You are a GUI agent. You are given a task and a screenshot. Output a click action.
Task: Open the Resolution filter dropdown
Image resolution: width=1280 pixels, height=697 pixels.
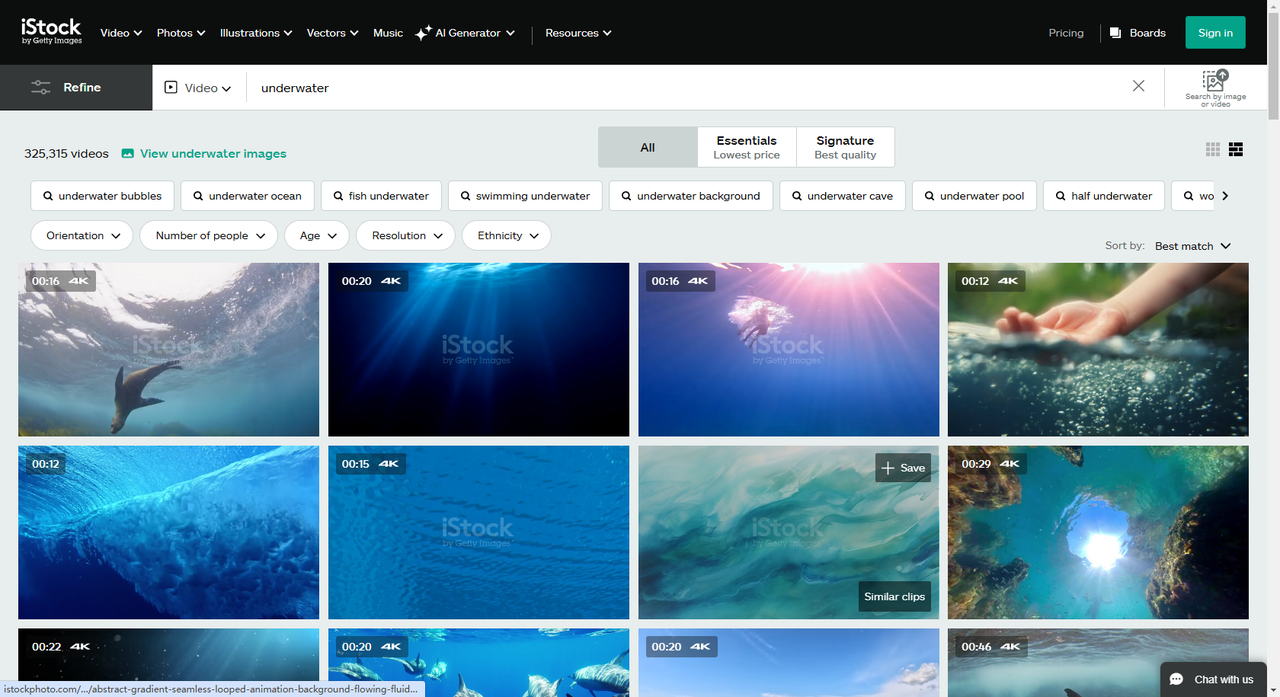click(406, 236)
